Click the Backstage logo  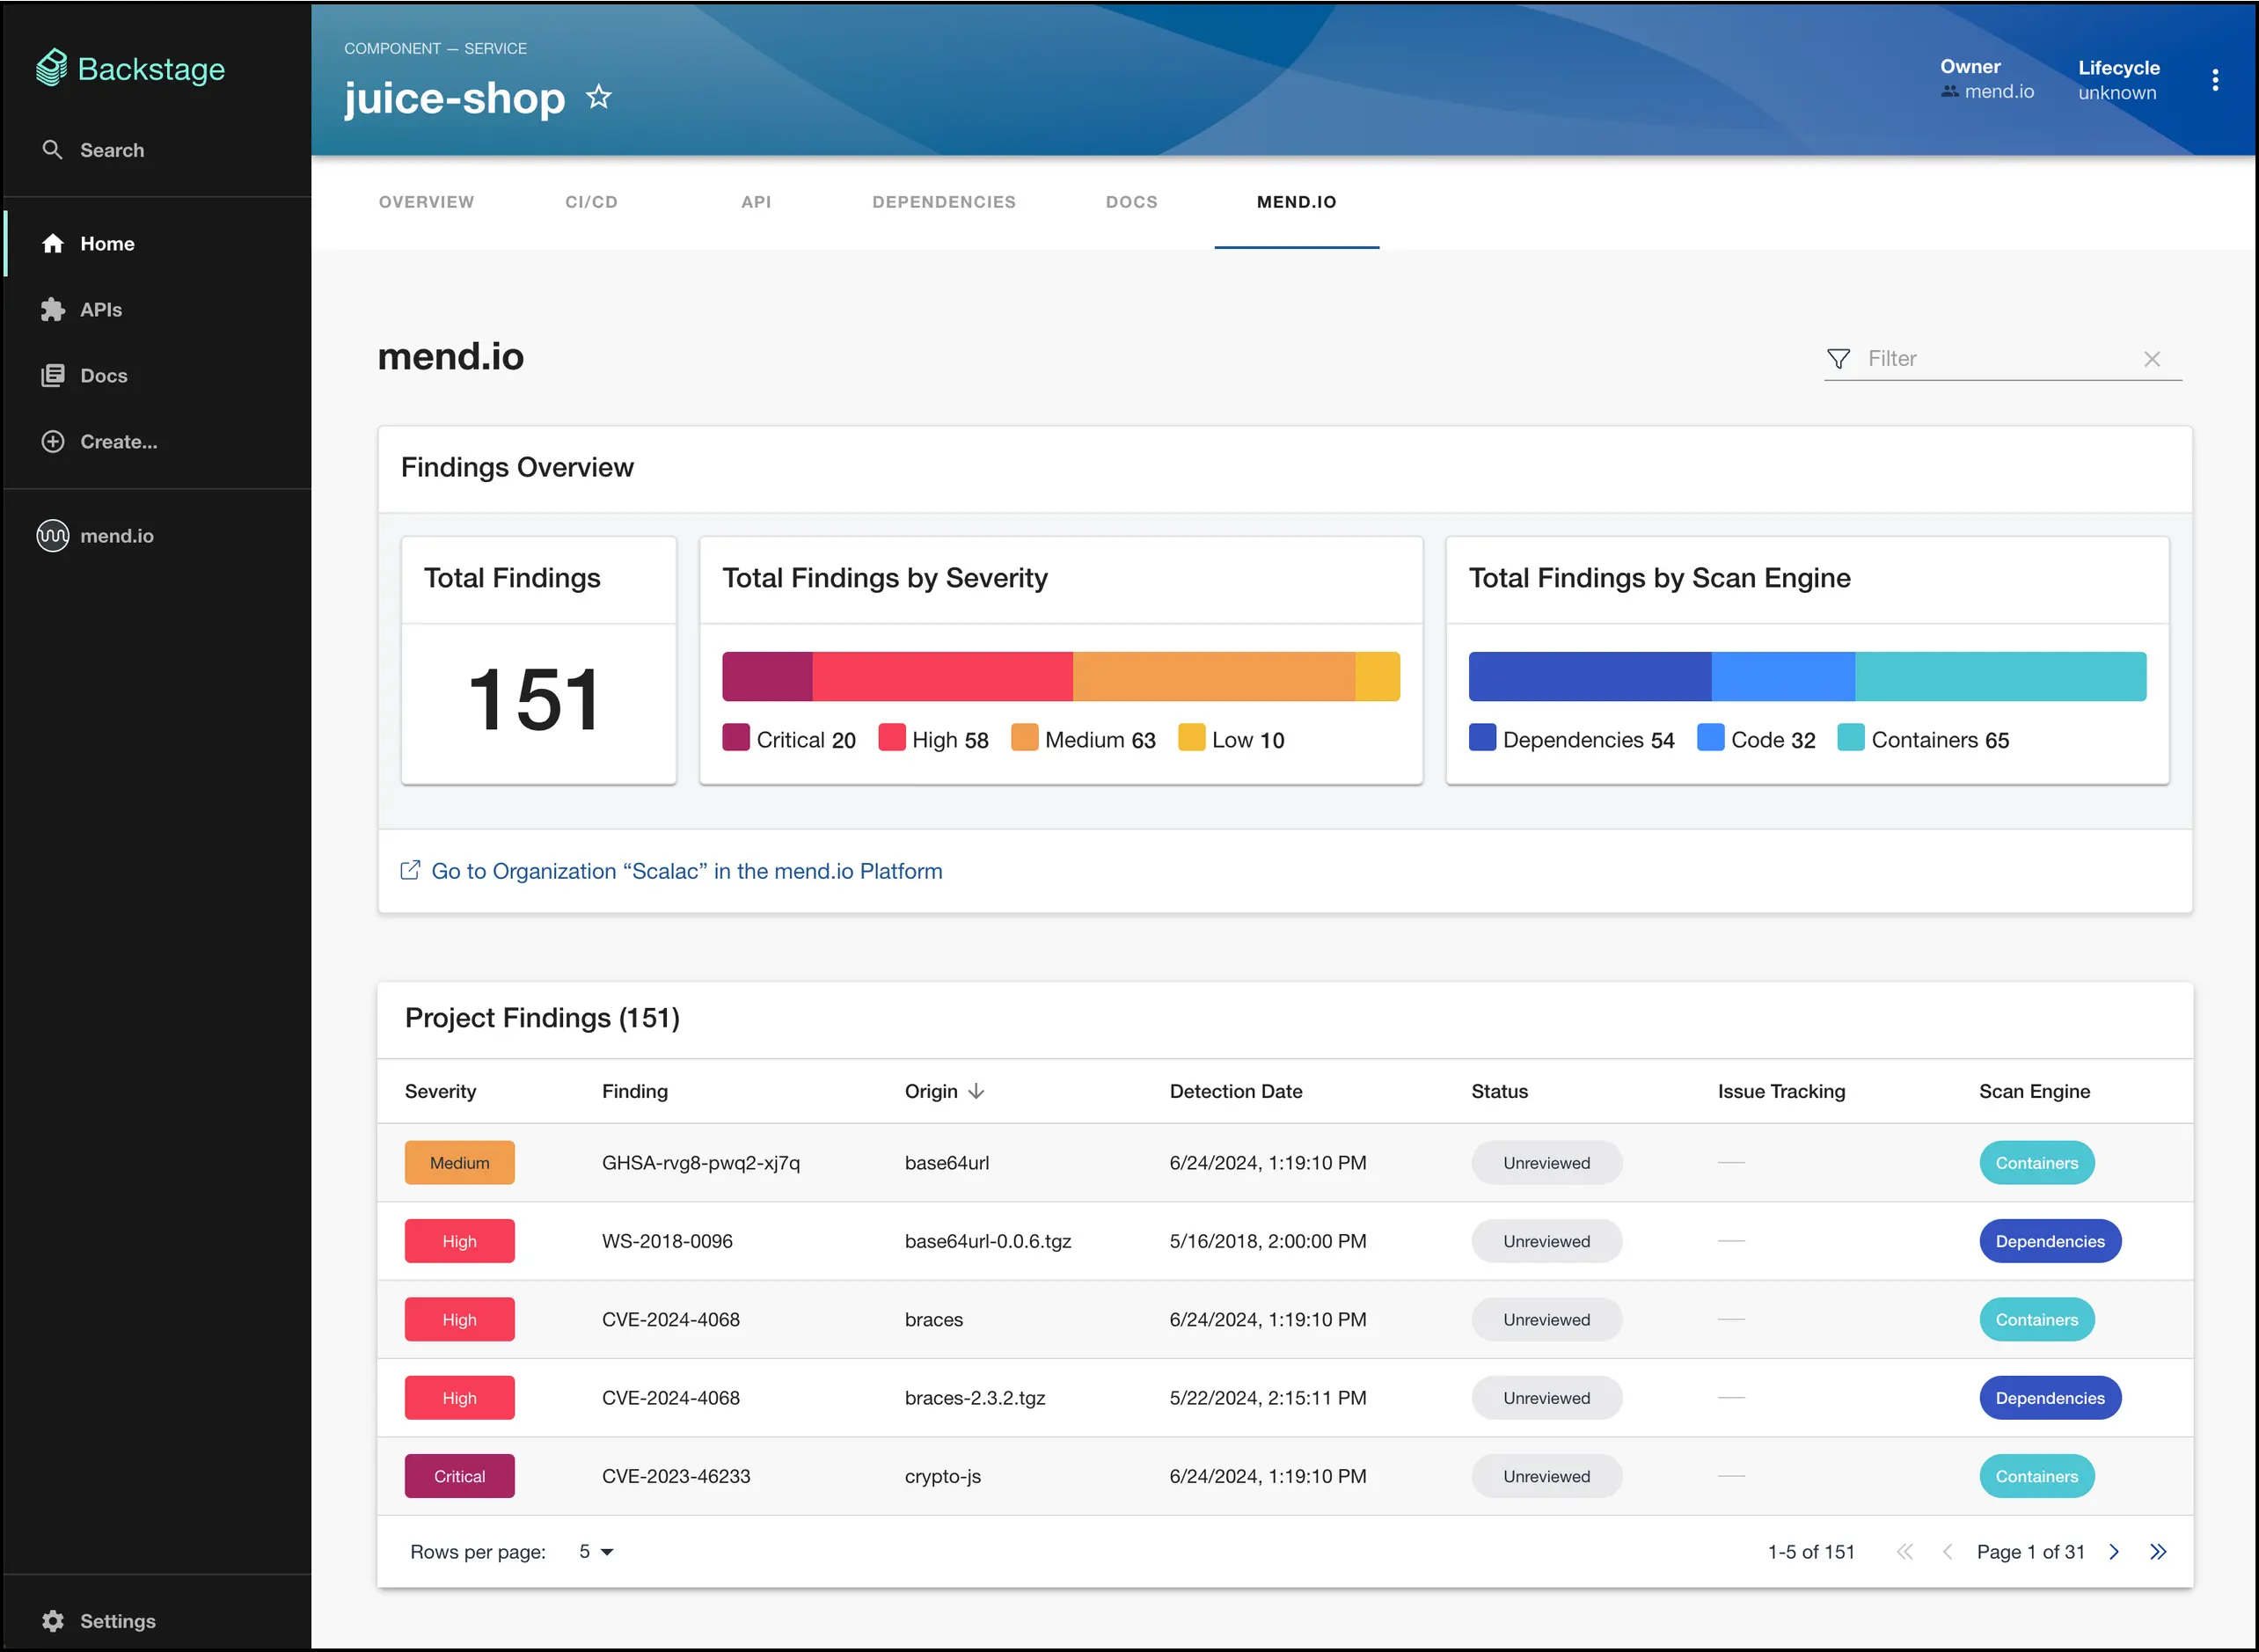[130, 69]
